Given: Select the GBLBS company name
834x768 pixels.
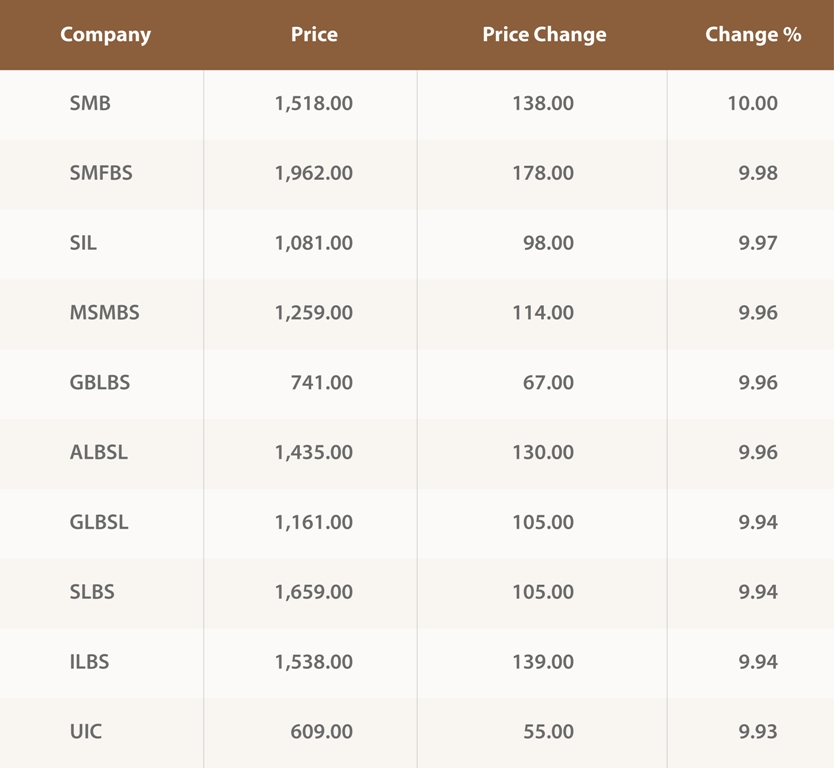Looking at the screenshot, I should 100,383.
